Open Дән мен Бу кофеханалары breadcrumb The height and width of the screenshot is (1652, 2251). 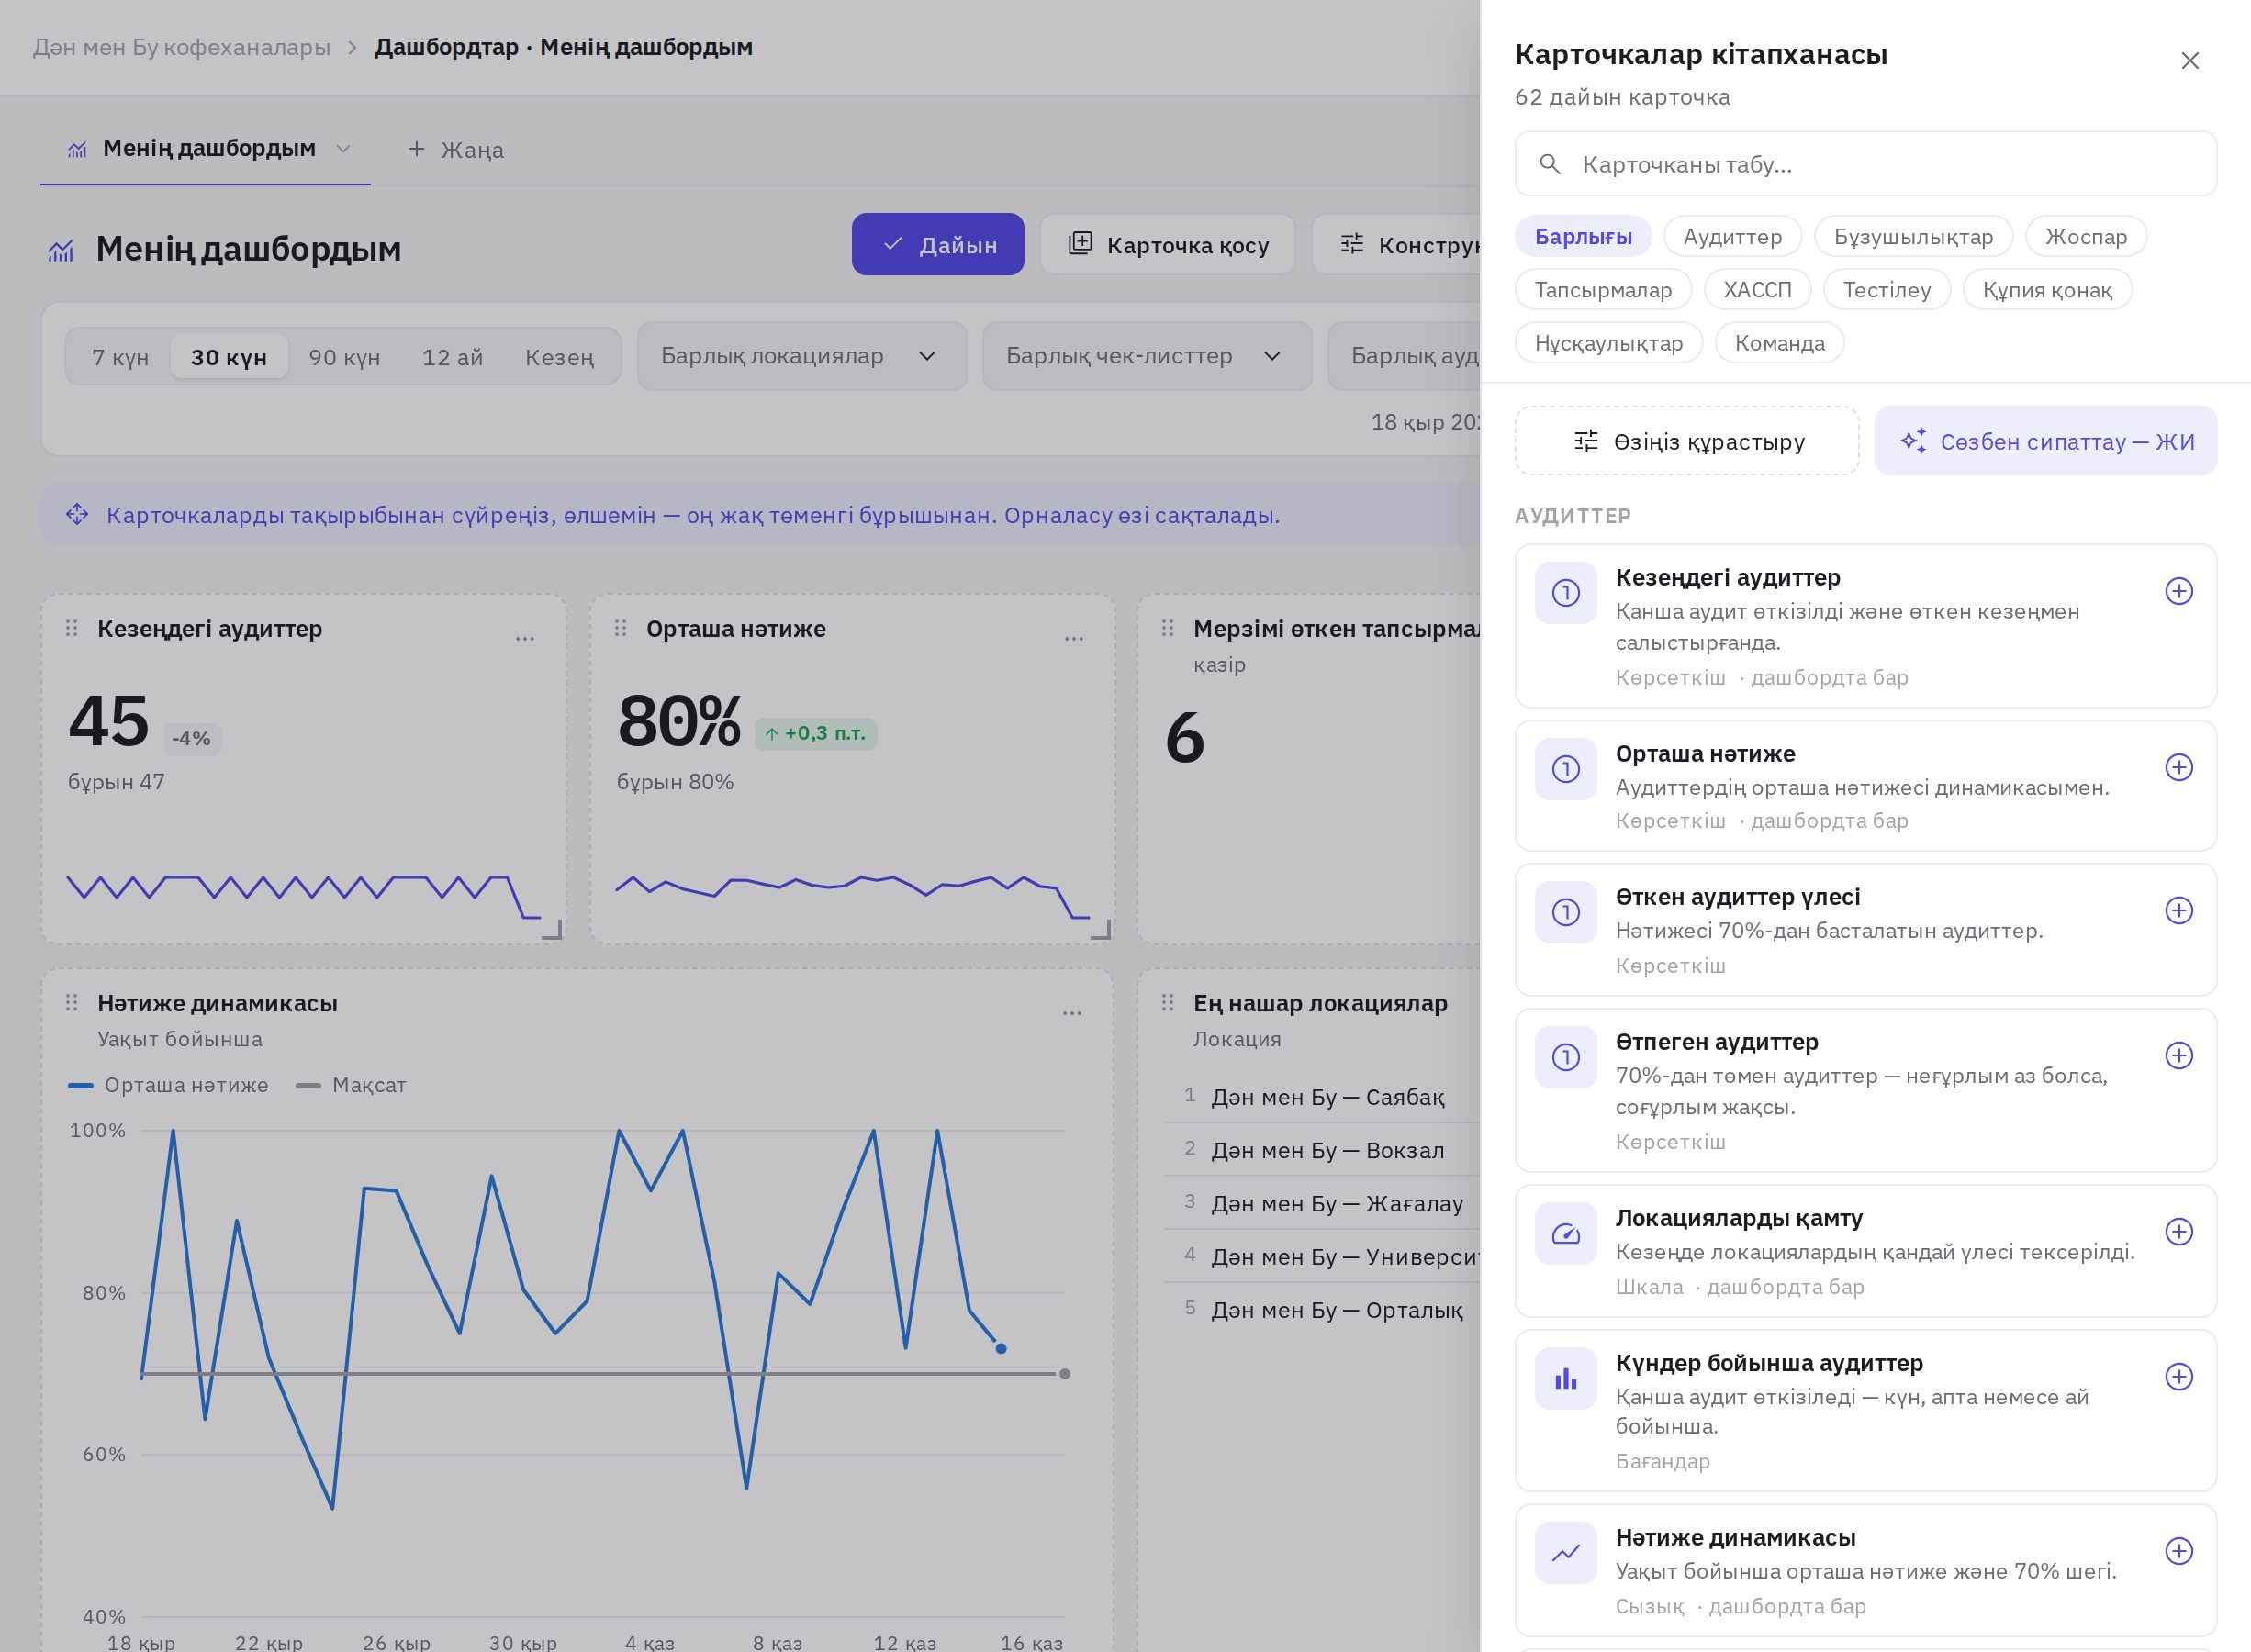(x=182, y=47)
